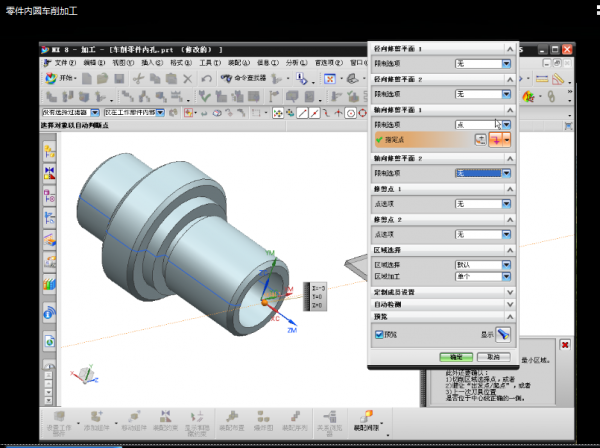Click the green 确定 OK button
The height and width of the screenshot is (448, 600).
(456, 357)
